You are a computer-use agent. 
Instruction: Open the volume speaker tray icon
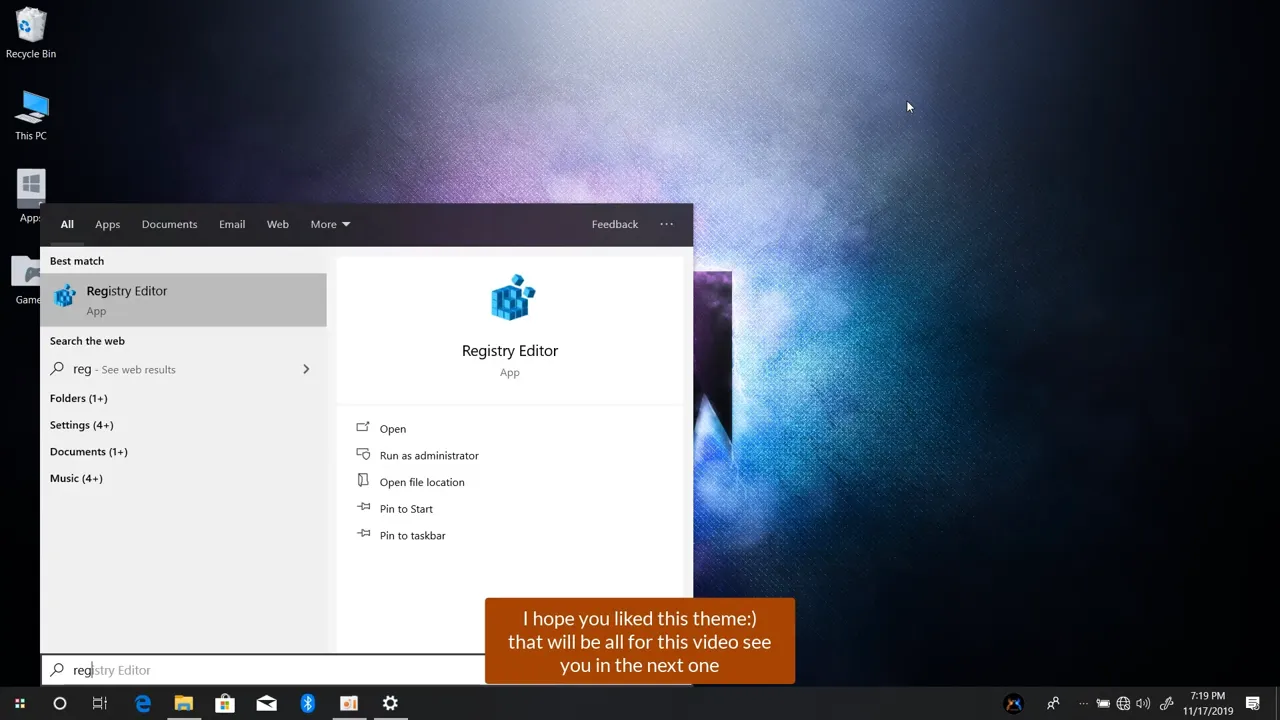[x=1143, y=704]
